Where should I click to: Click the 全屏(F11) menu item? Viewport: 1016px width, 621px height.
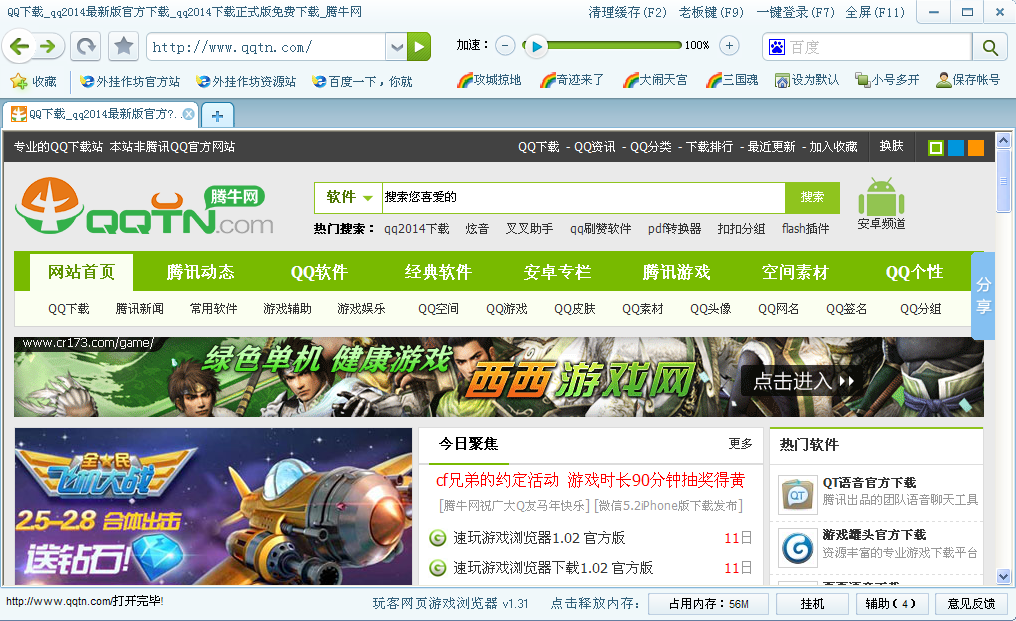[875, 12]
